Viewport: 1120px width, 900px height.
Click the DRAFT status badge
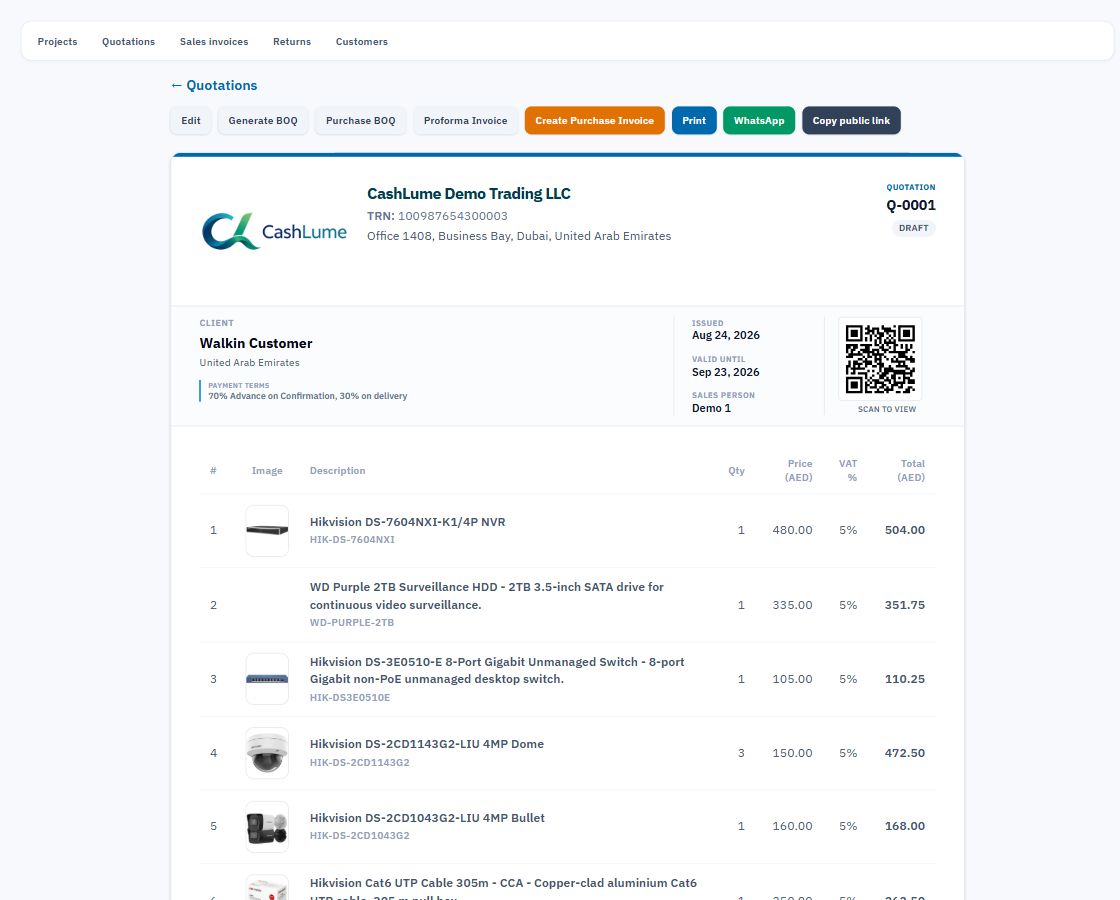[x=914, y=228]
